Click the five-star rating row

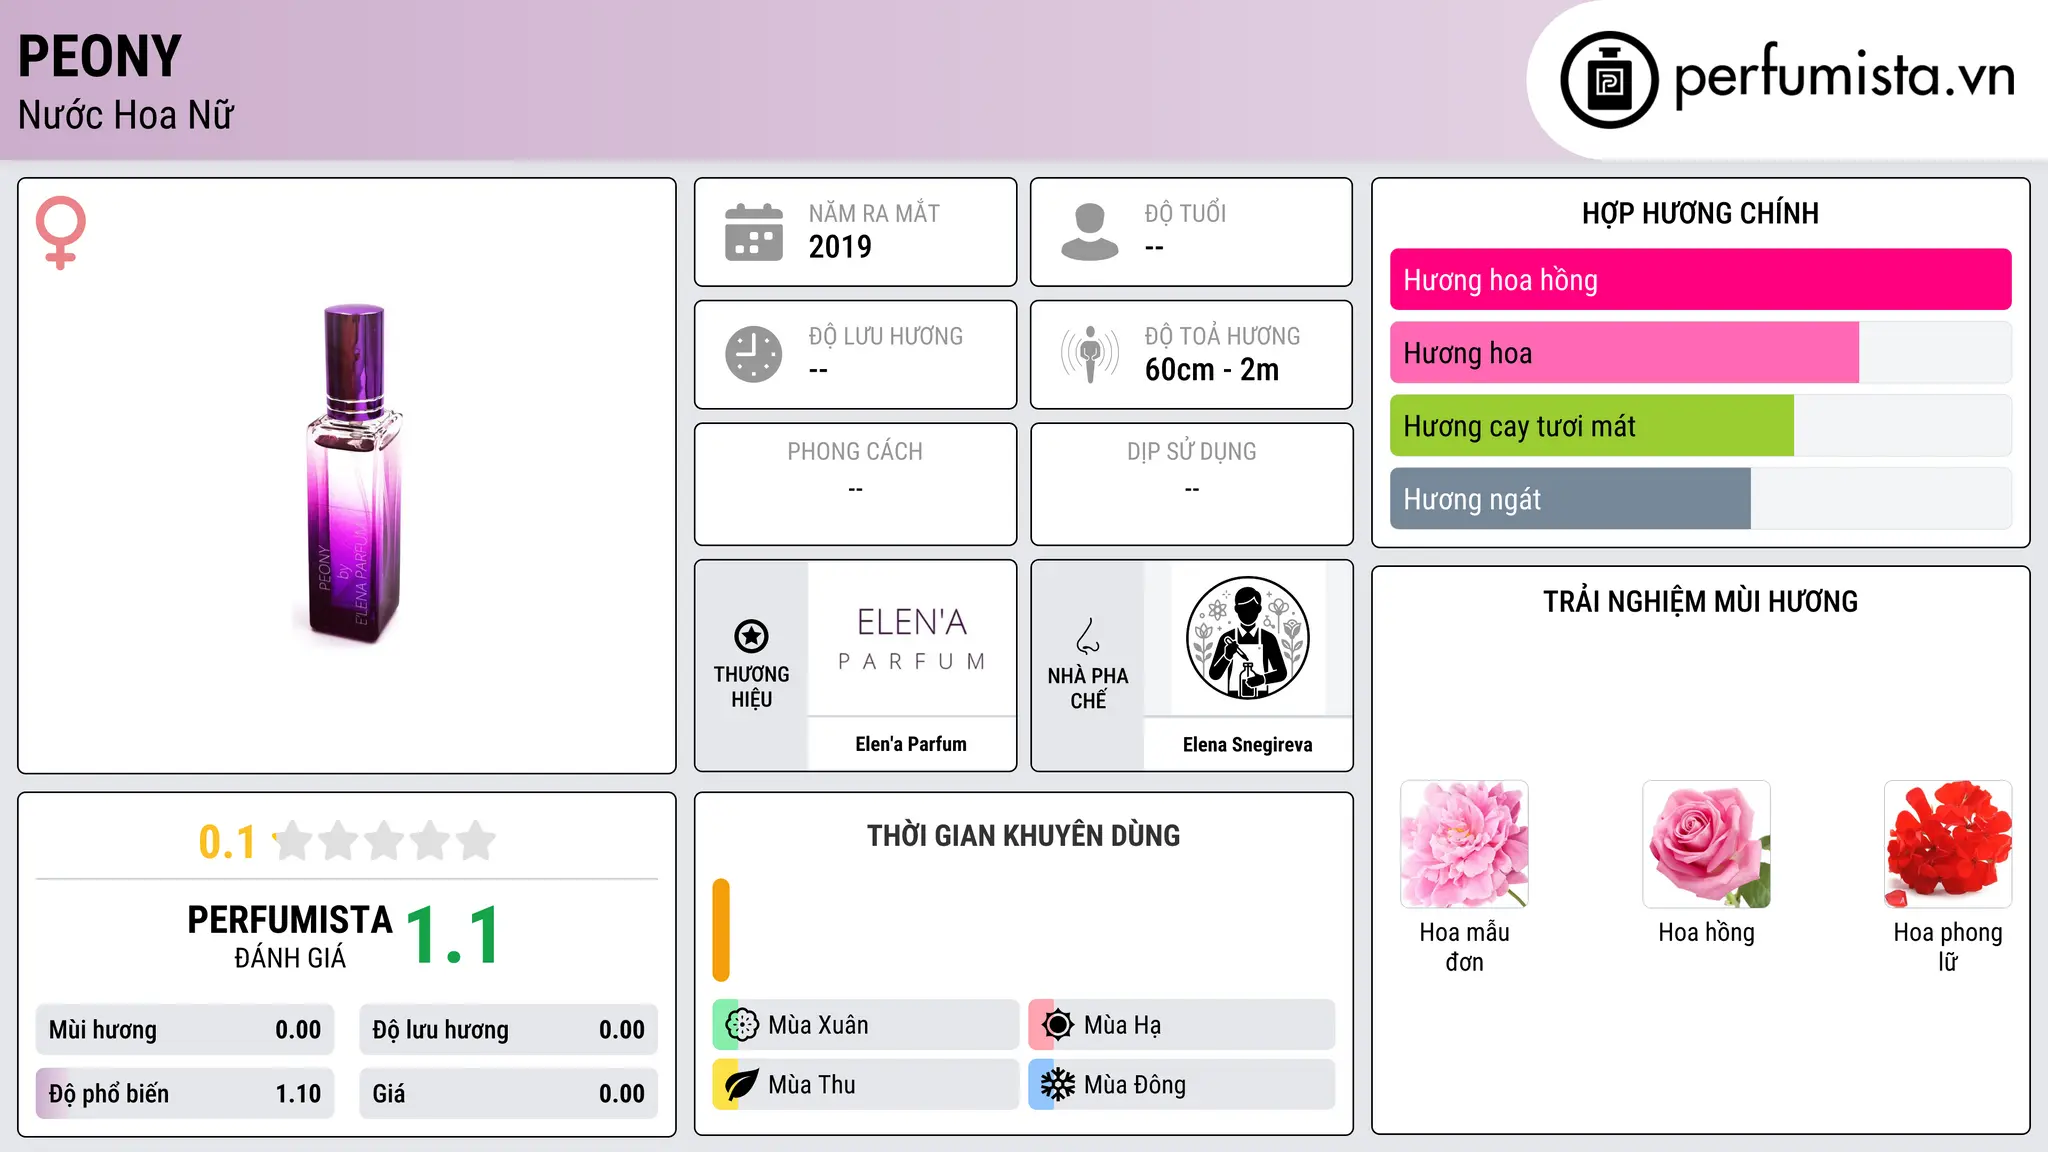tap(385, 841)
